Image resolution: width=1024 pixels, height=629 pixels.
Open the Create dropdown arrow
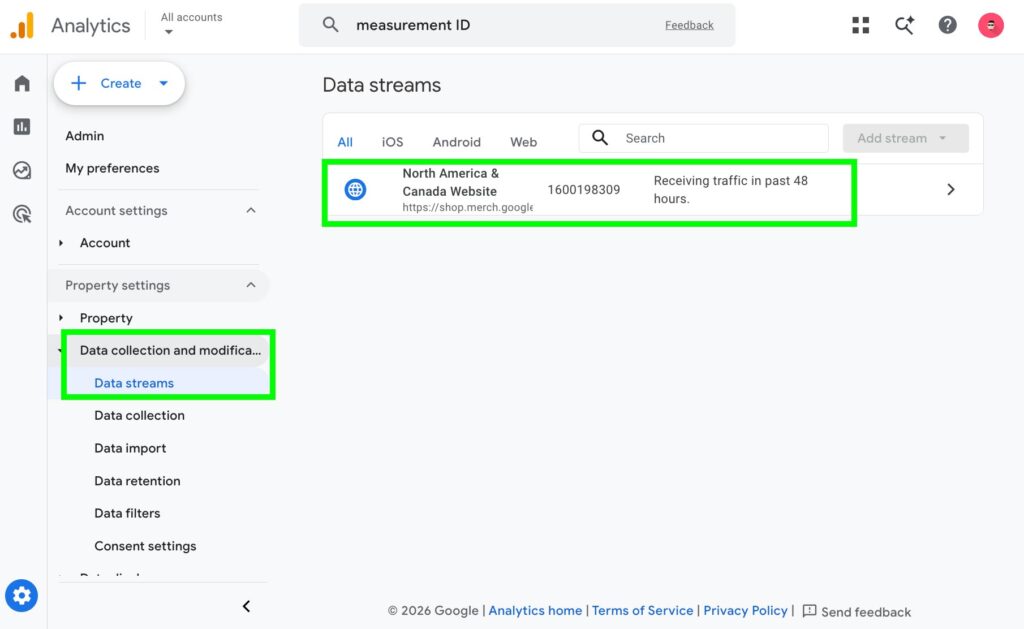click(164, 83)
